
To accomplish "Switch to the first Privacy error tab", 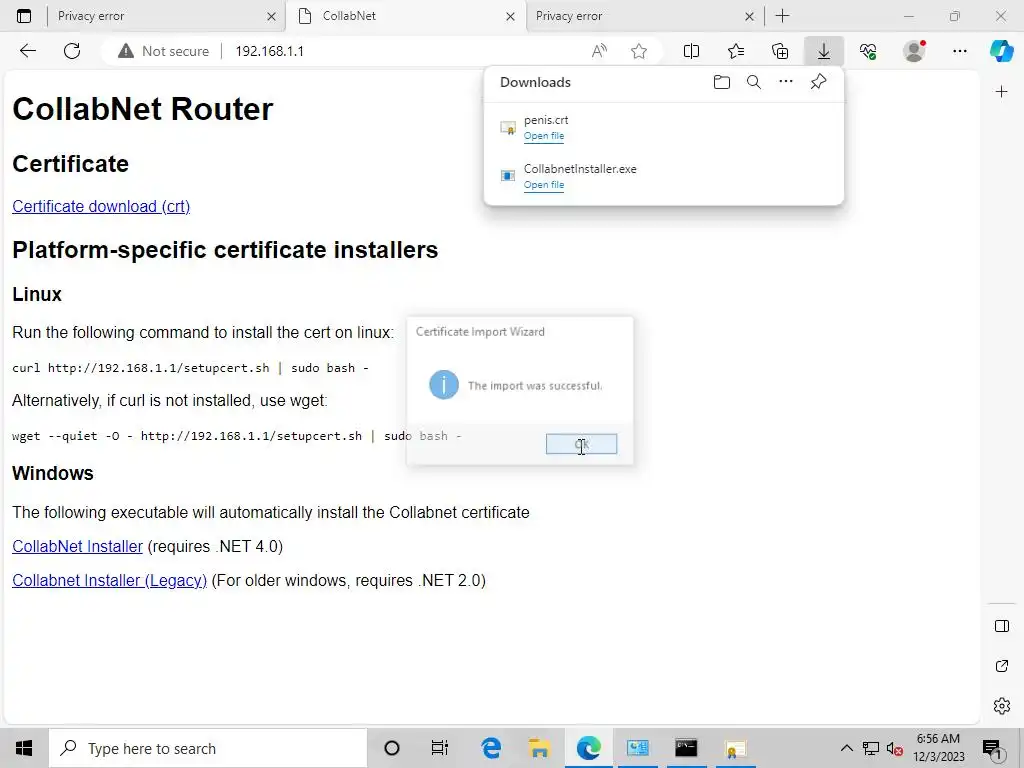I will pyautogui.click(x=157, y=16).
